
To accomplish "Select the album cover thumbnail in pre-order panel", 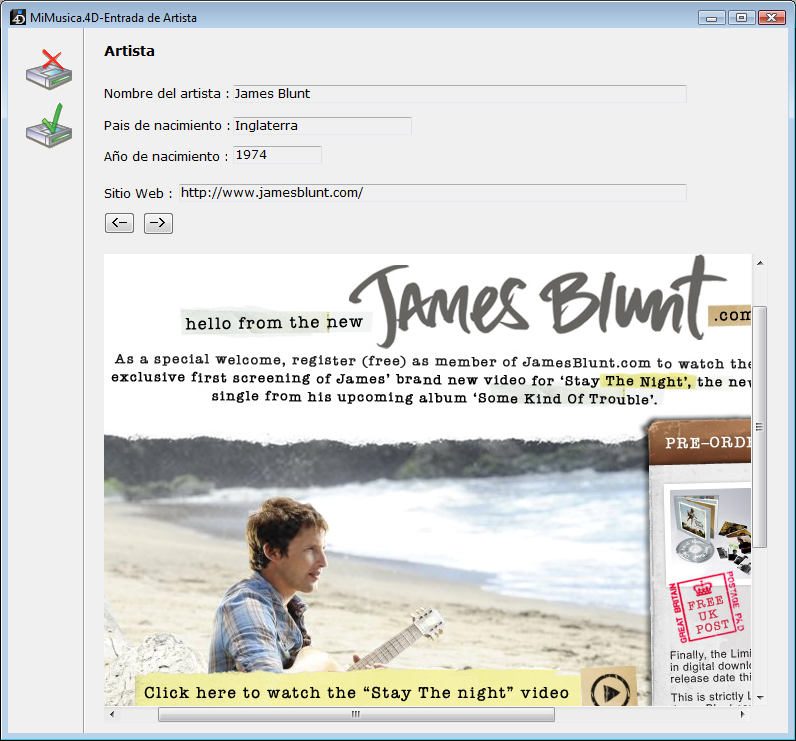I will (x=710, y=527).
